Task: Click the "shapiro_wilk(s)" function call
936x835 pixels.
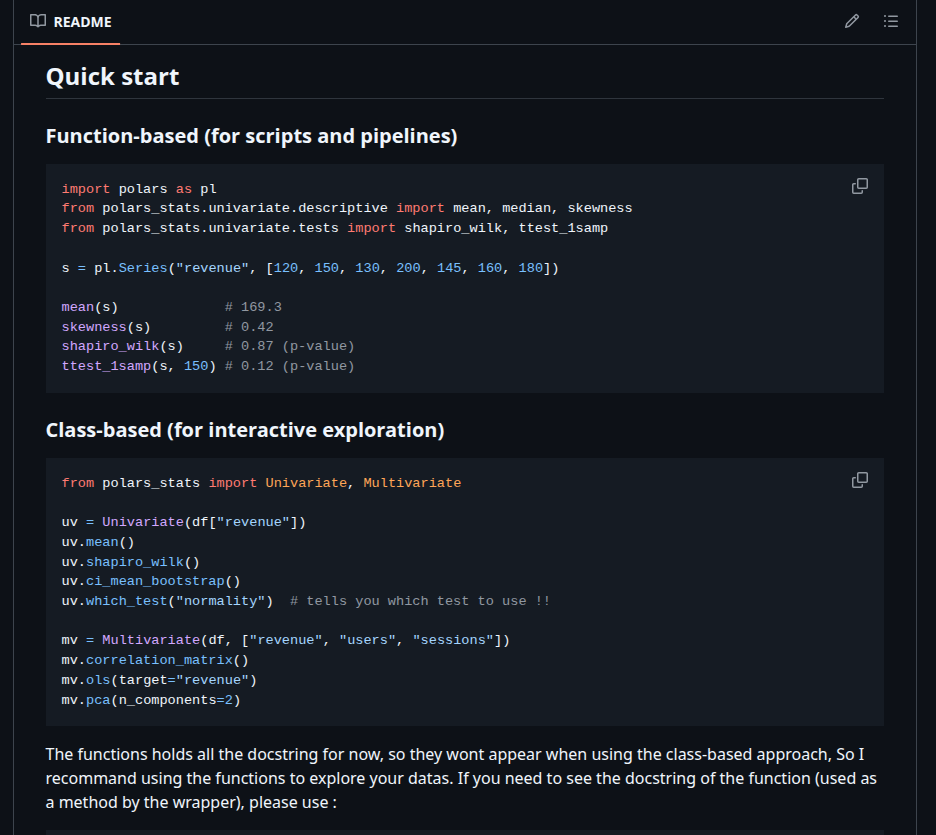Action: [x=122, y=346]
